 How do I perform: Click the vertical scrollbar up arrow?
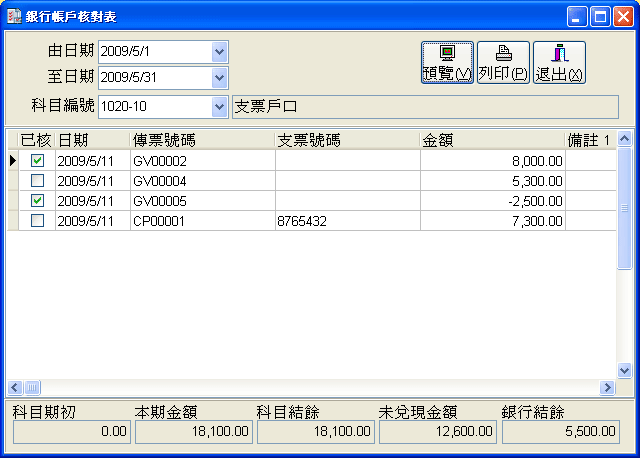tap(624, 139)
